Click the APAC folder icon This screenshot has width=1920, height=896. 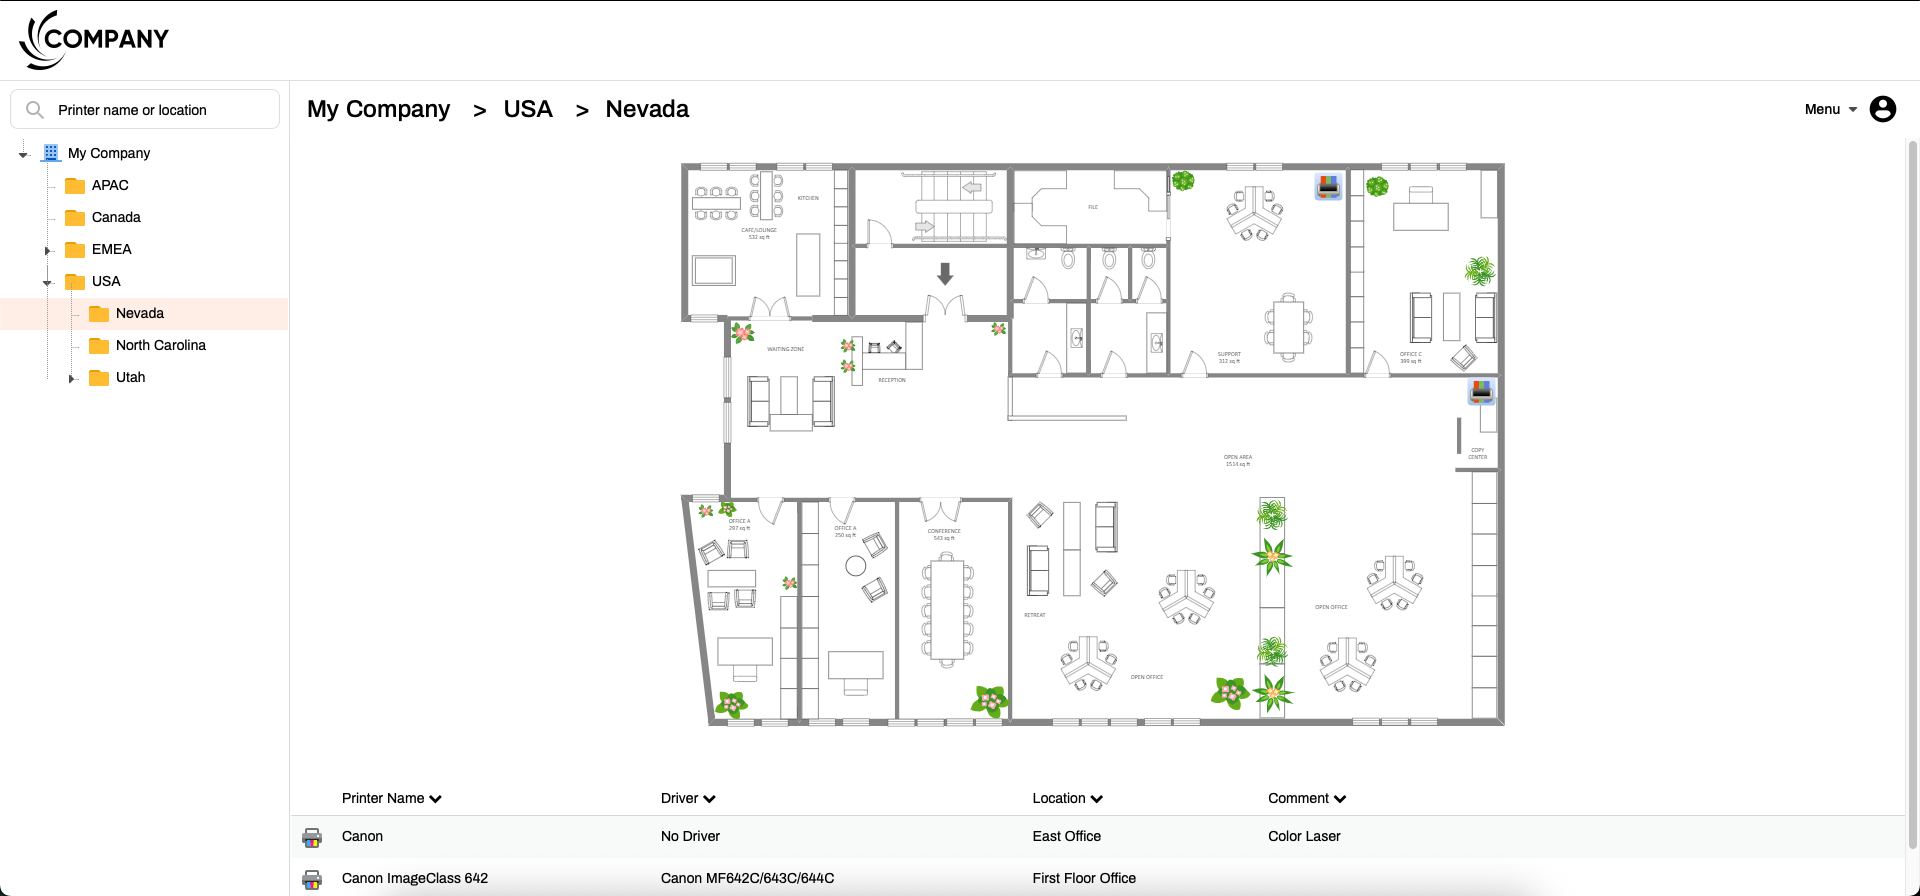click(x=75, y=185)
